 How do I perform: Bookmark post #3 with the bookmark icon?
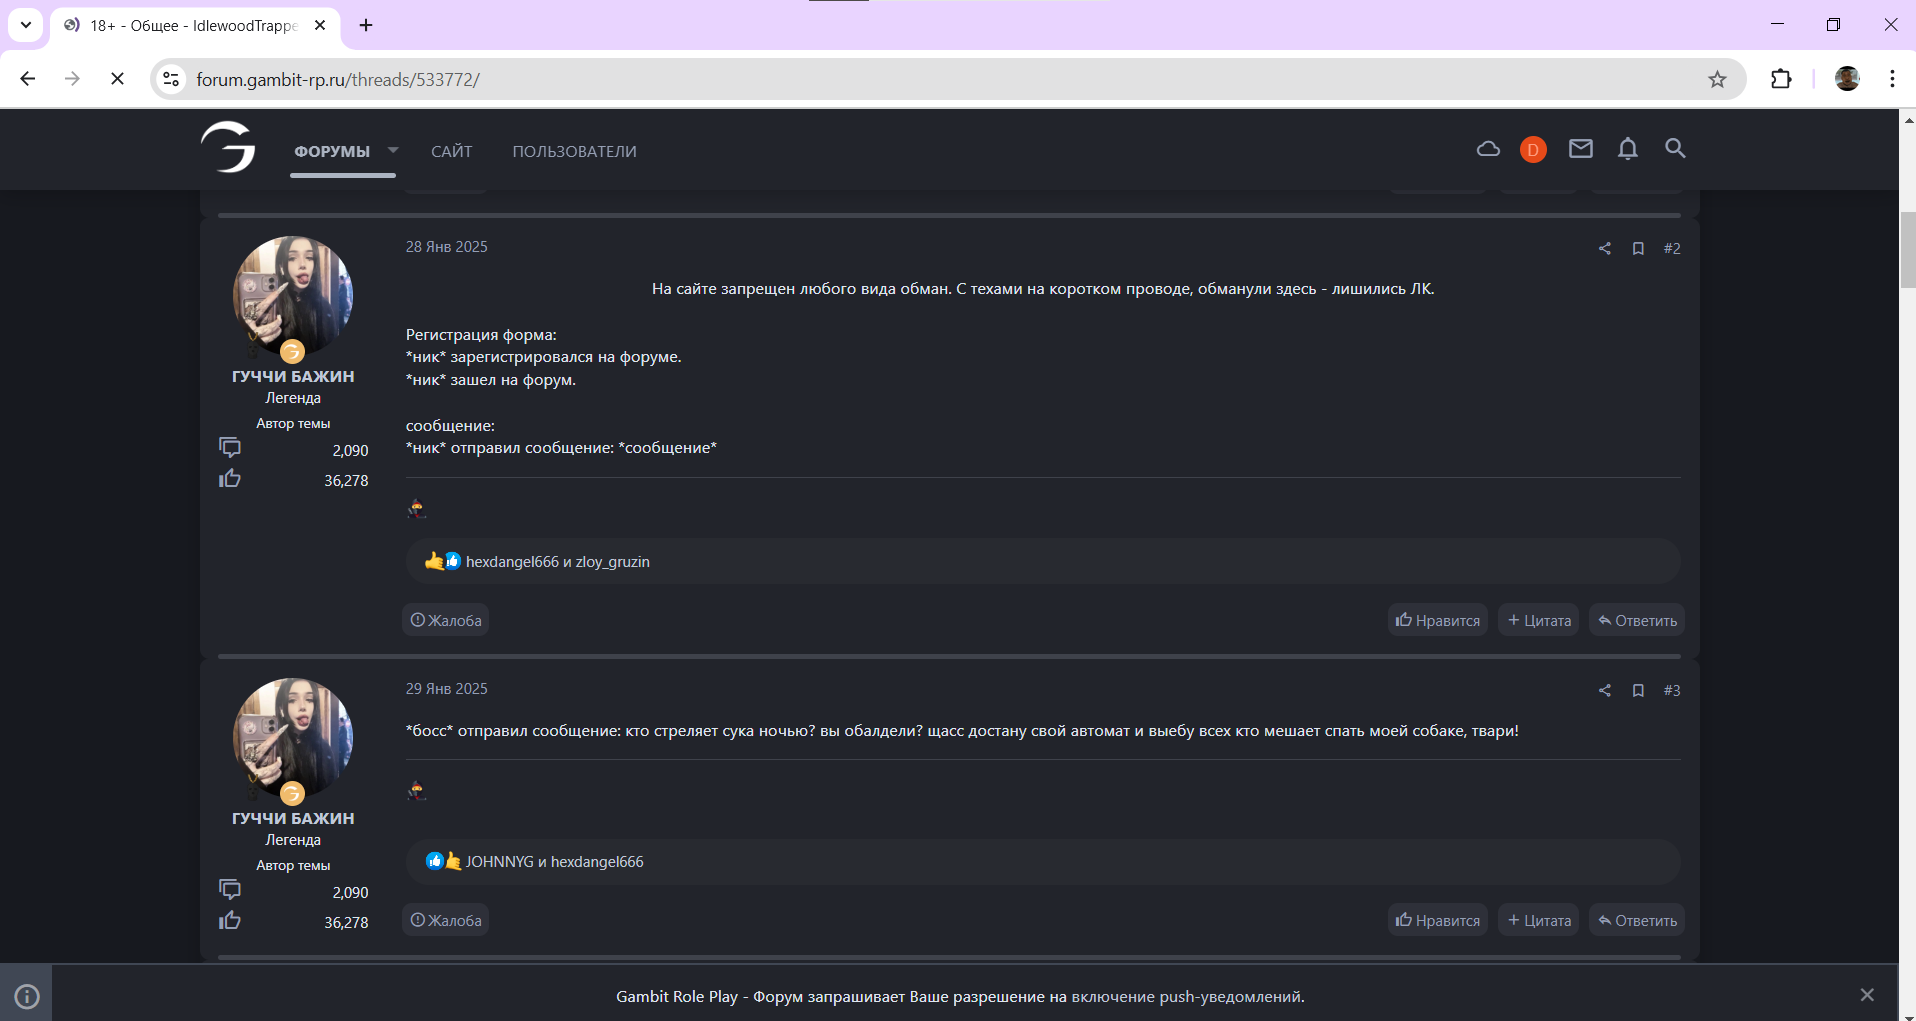(x=1638, y=690)
